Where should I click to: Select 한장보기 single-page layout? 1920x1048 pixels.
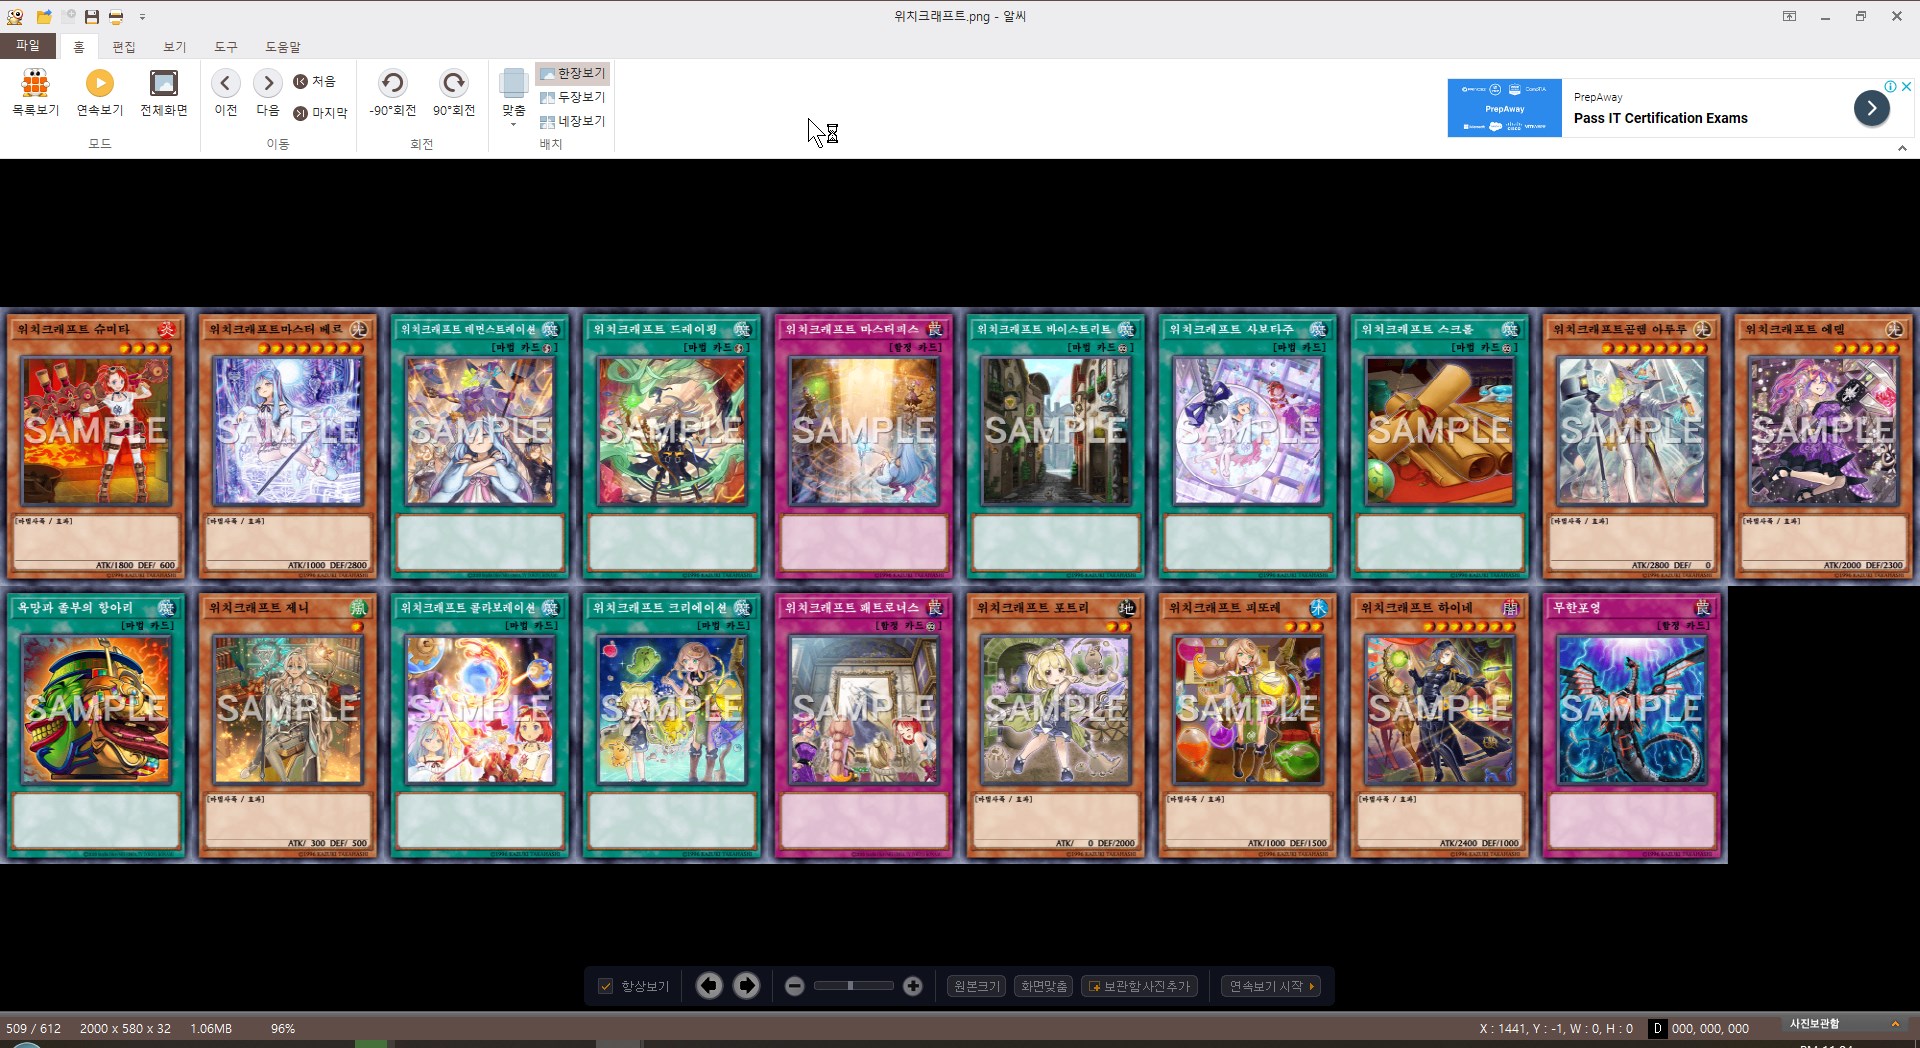573,73
